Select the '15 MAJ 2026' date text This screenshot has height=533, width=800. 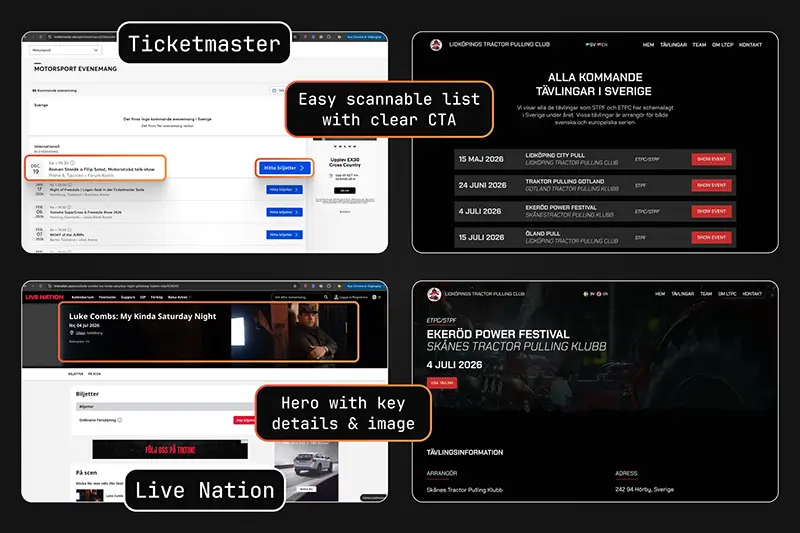point(481,159)
